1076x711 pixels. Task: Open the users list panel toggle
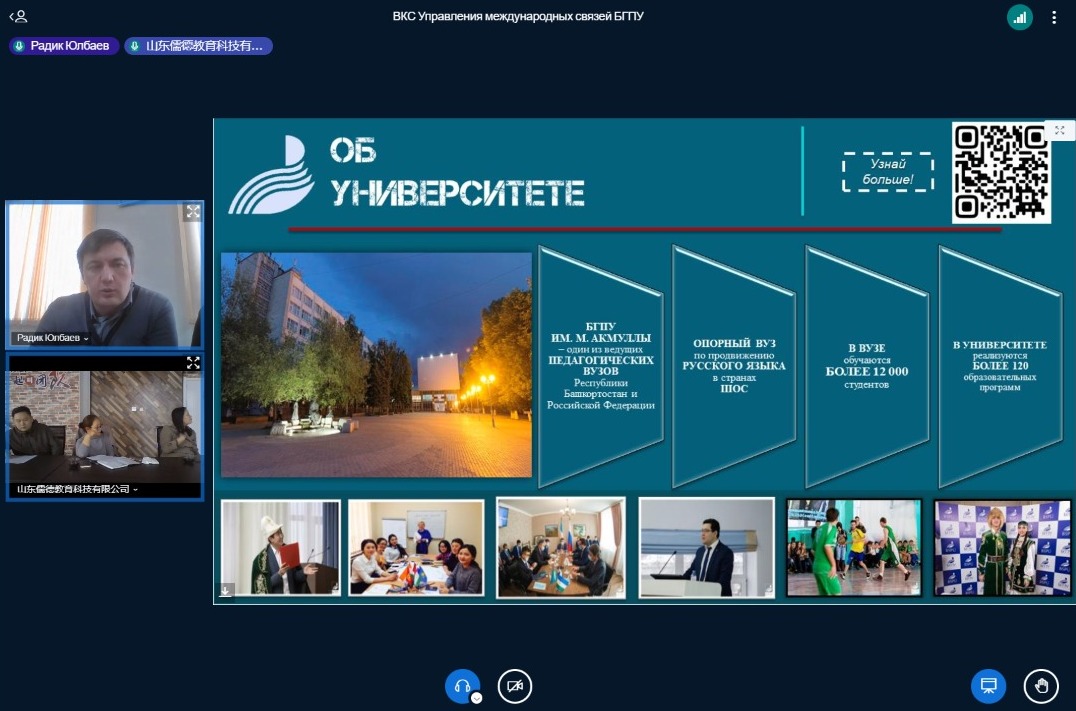(x=18, y=17)
